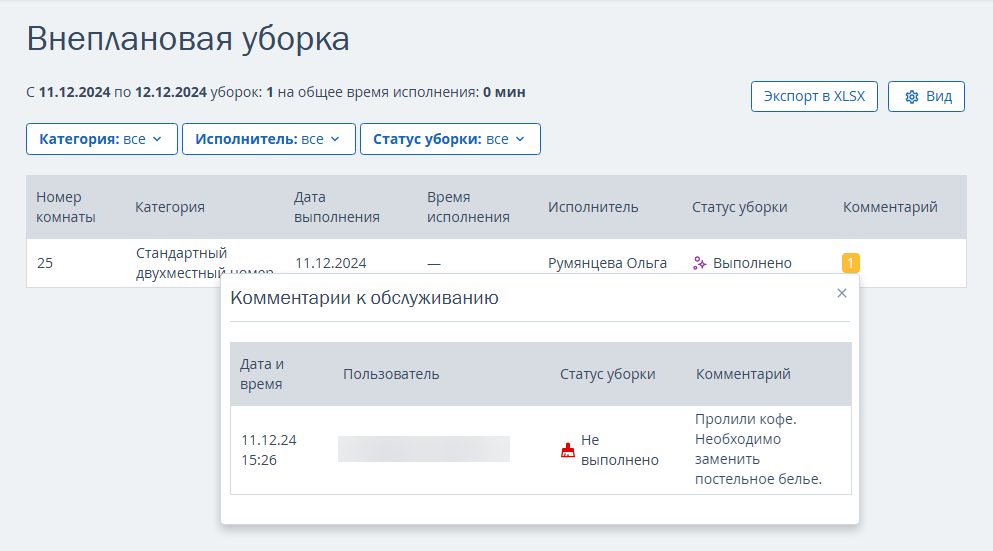Screen dimensions: 993x551
Task: Click the popup Статус уборки column header
Action: tap(607, 374)
